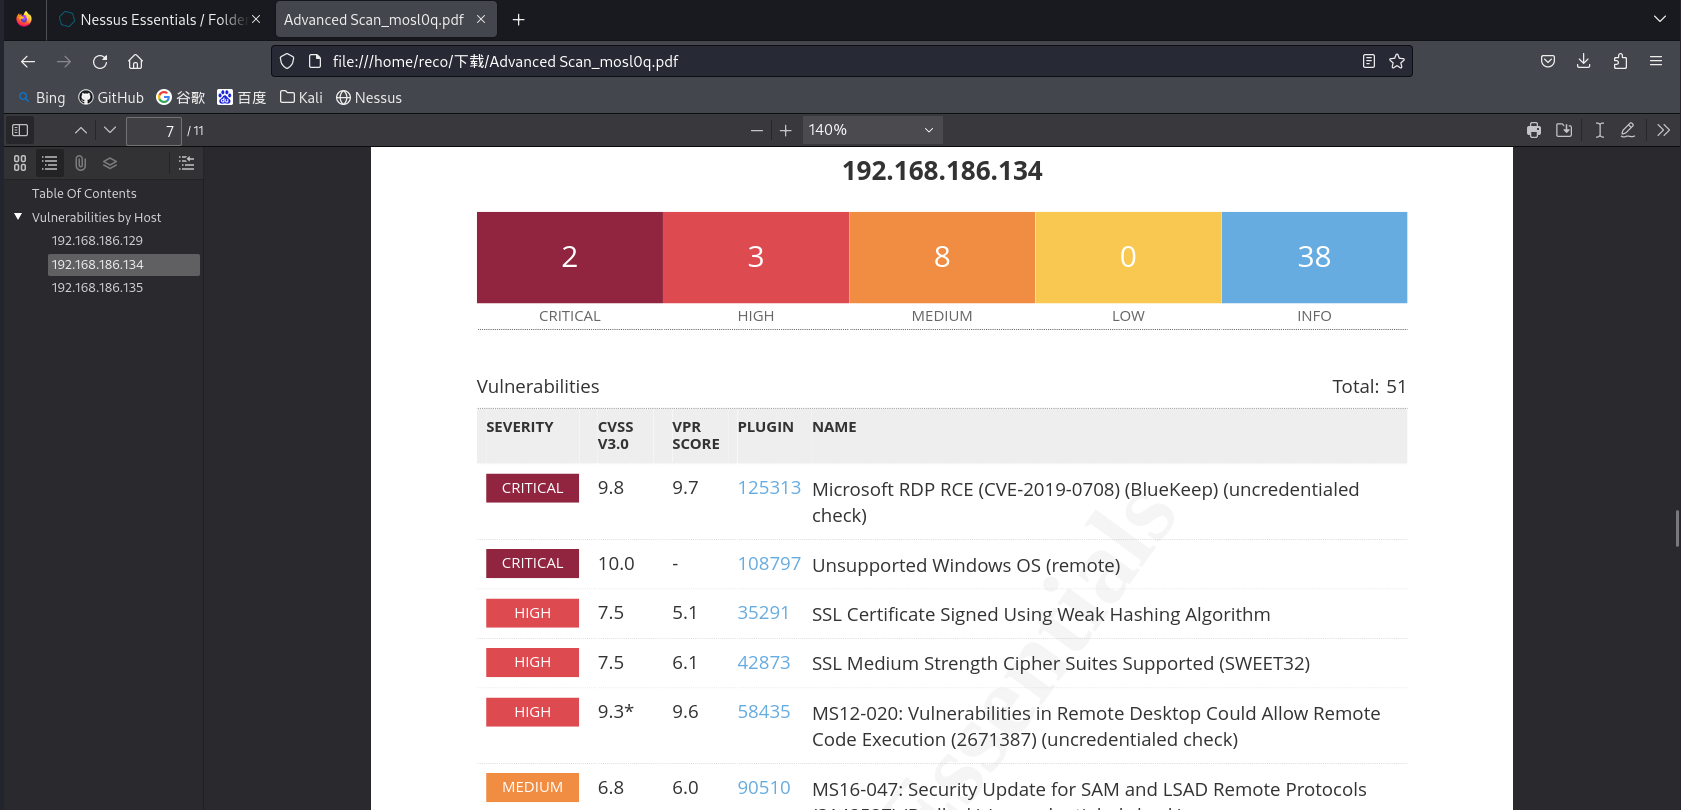Close the Advanced Scan PDF tab
Viewport: 1681px width, 810px height.
click(x=481, y=20)
